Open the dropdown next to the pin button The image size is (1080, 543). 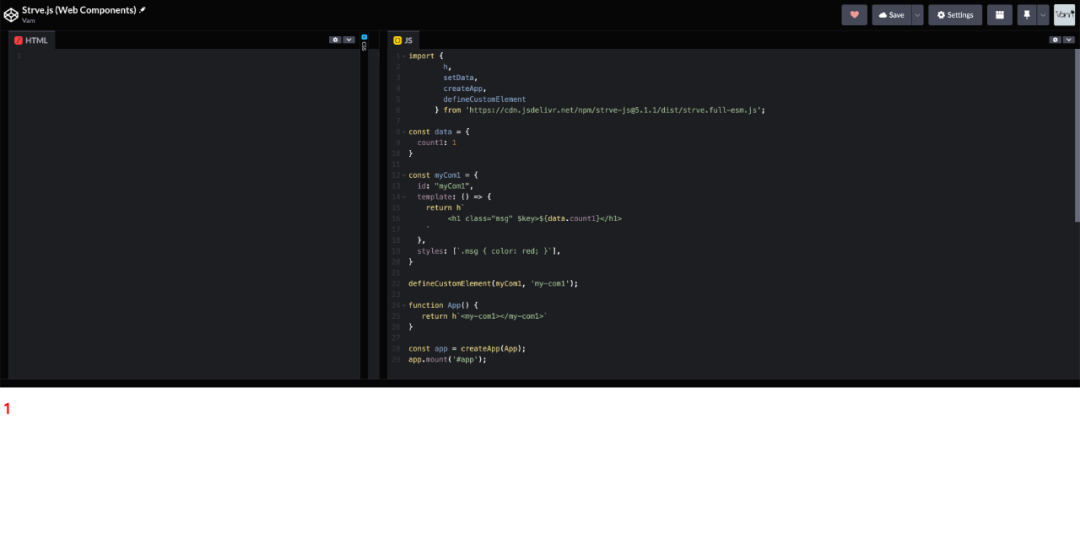coord(1043,15)
